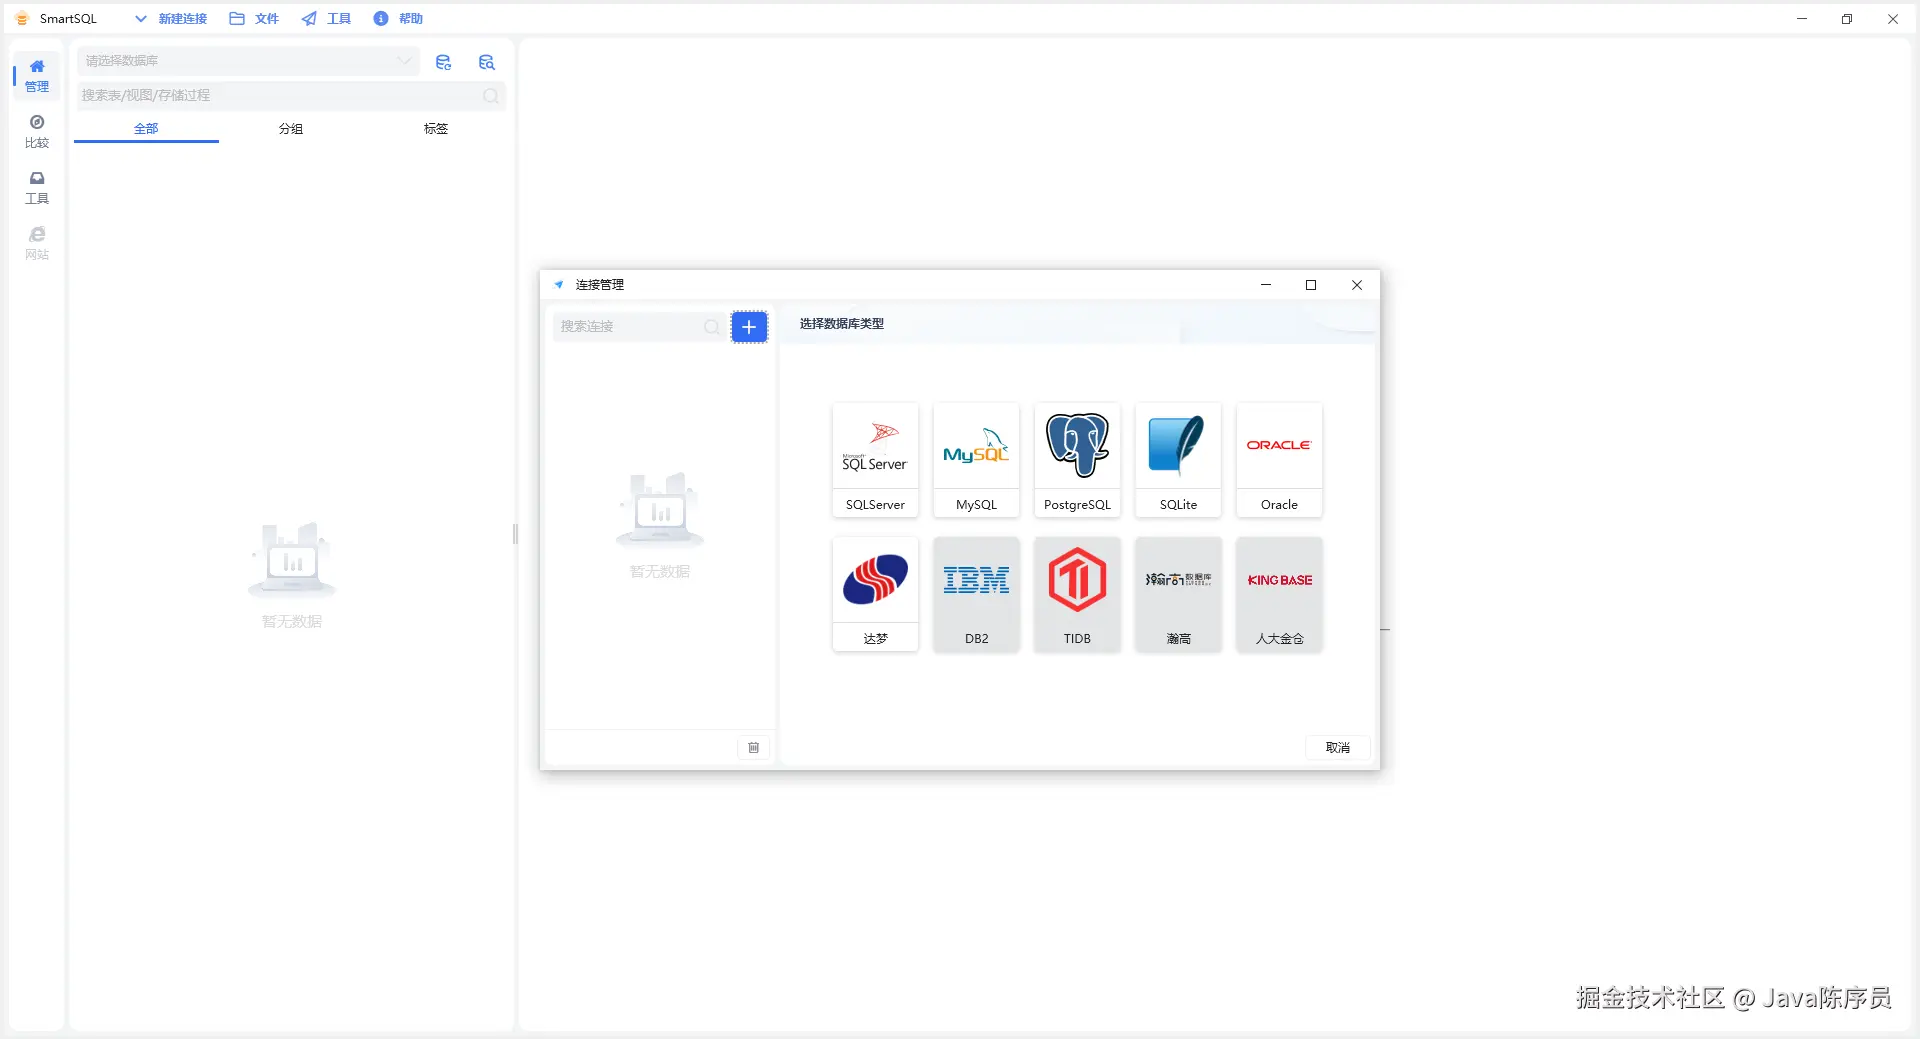Image resolution: width=1920 pixels, height=1039 pixels.
Task: Click the 取消 button
Action: 1338,748
